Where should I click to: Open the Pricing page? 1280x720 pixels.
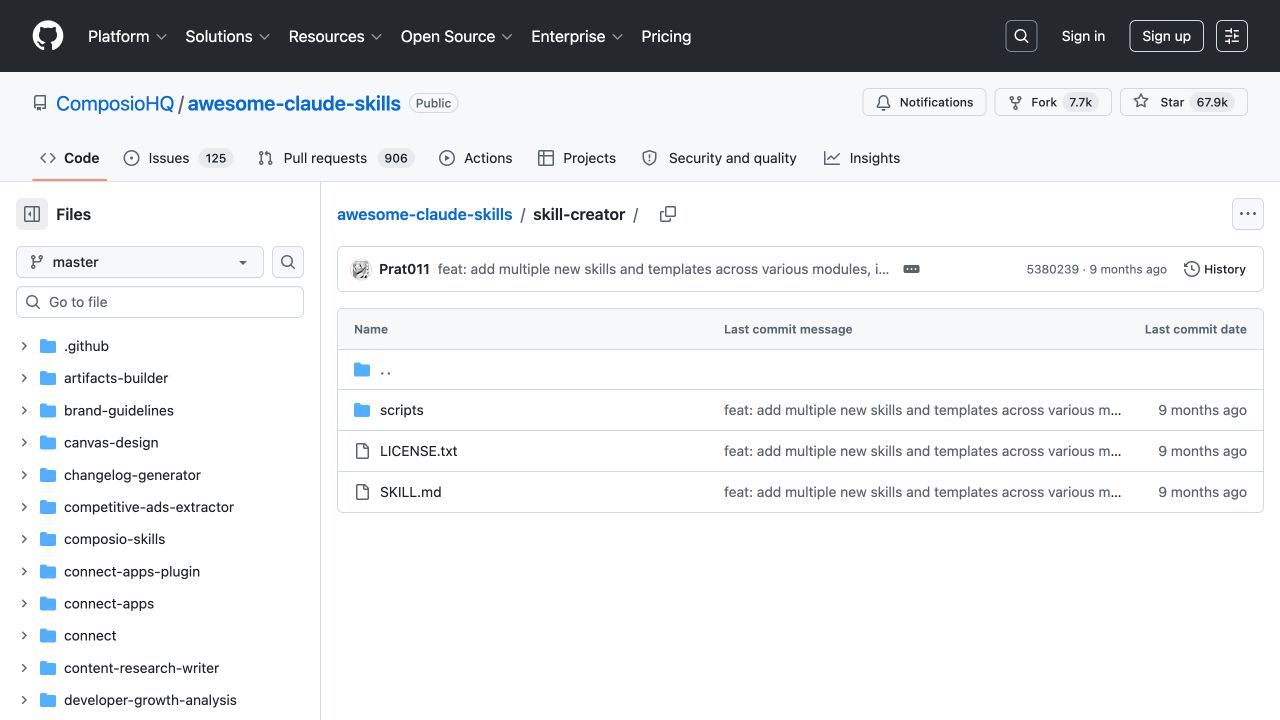(x=666, y=36)
